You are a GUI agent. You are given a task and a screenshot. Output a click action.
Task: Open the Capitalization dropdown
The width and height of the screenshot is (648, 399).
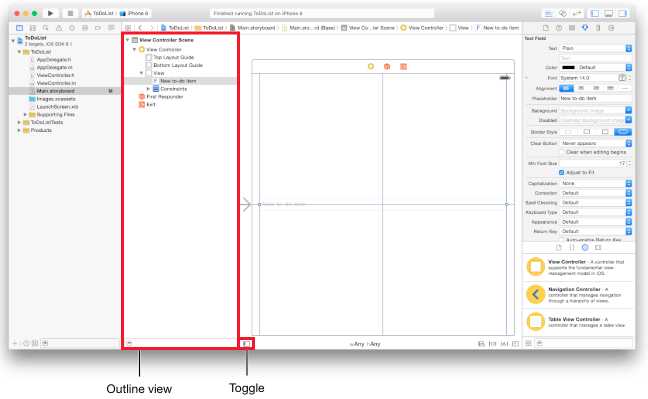coord(596,183)
